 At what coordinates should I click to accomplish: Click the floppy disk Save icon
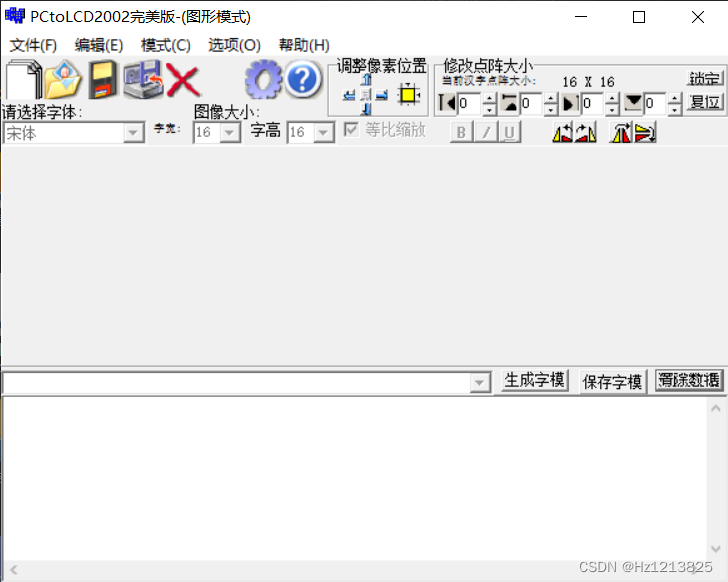tap(103, 79)
